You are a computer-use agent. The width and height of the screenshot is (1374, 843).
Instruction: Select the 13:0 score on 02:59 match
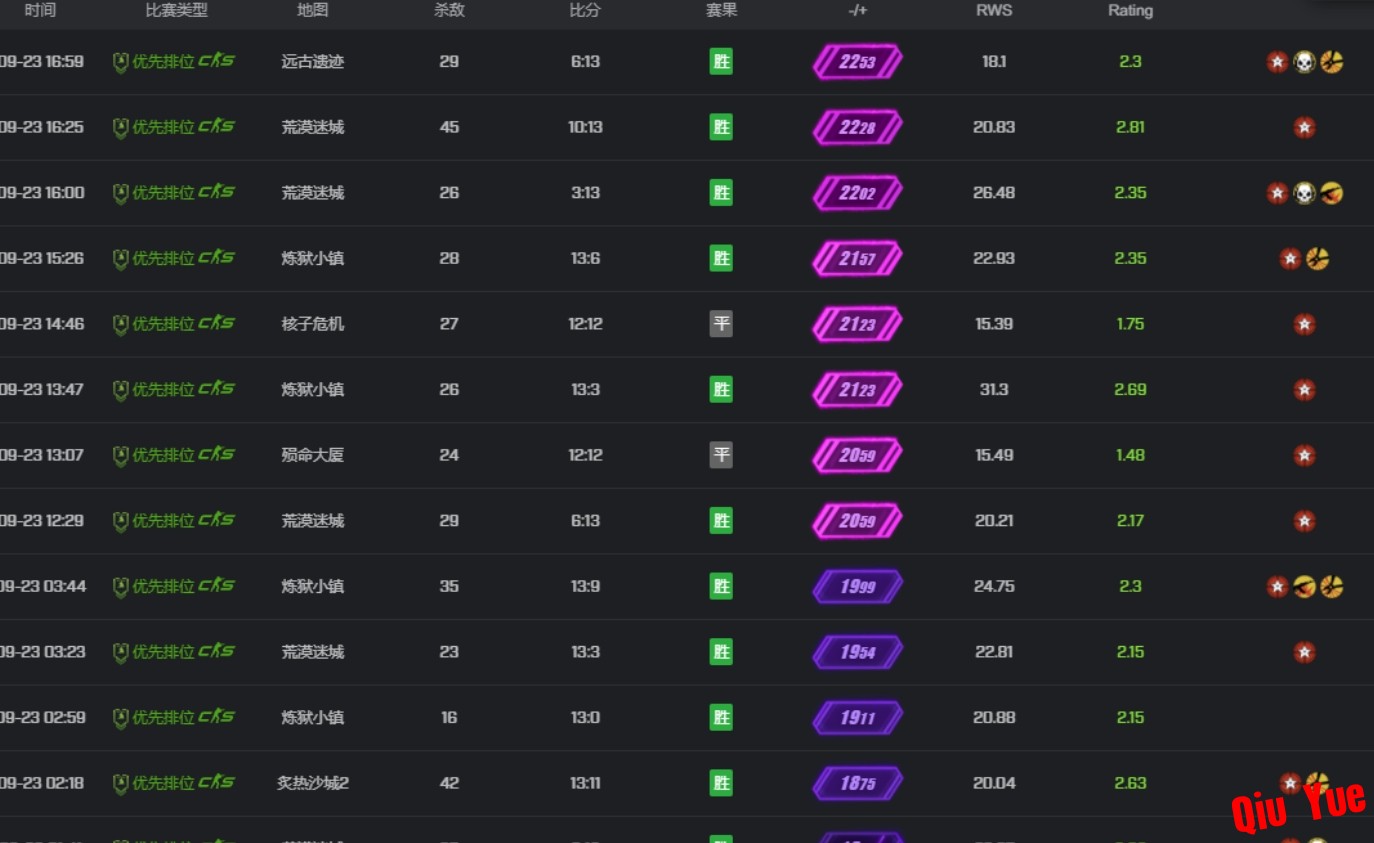(x=585, y=718)
